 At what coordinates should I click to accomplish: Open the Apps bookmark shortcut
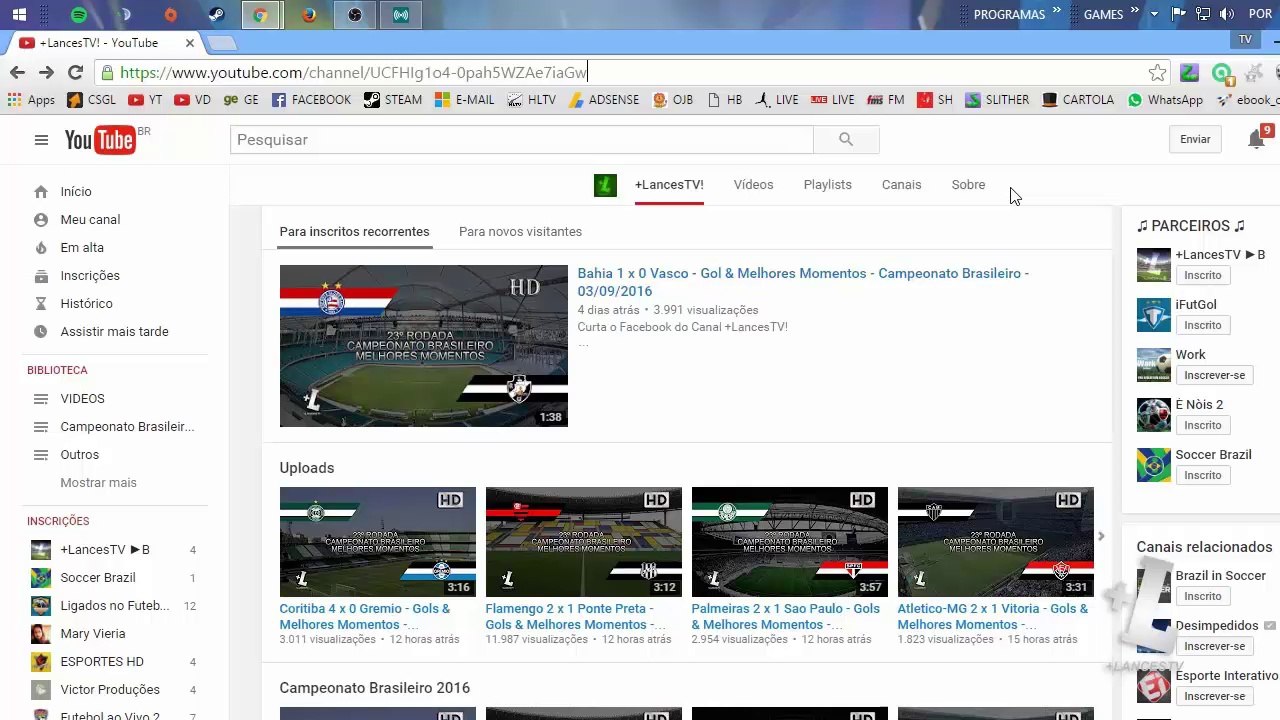[31, 100]
